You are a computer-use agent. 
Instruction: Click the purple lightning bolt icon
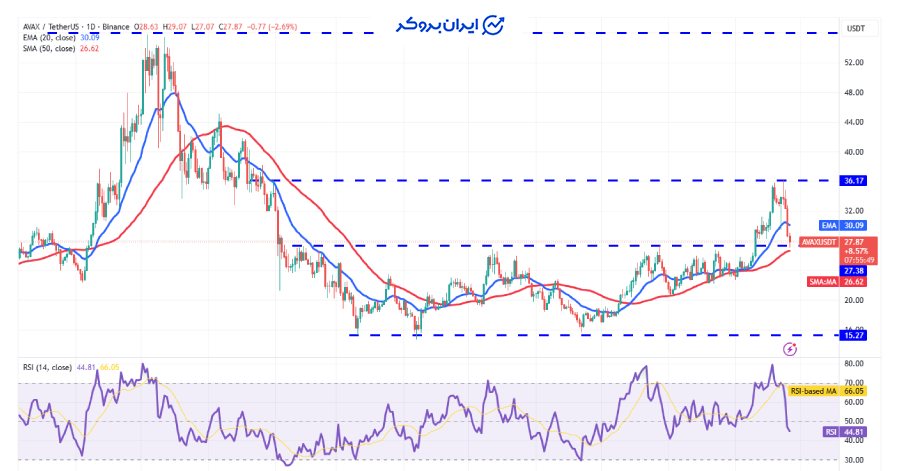pyautogui.click(x=791, y=349)
